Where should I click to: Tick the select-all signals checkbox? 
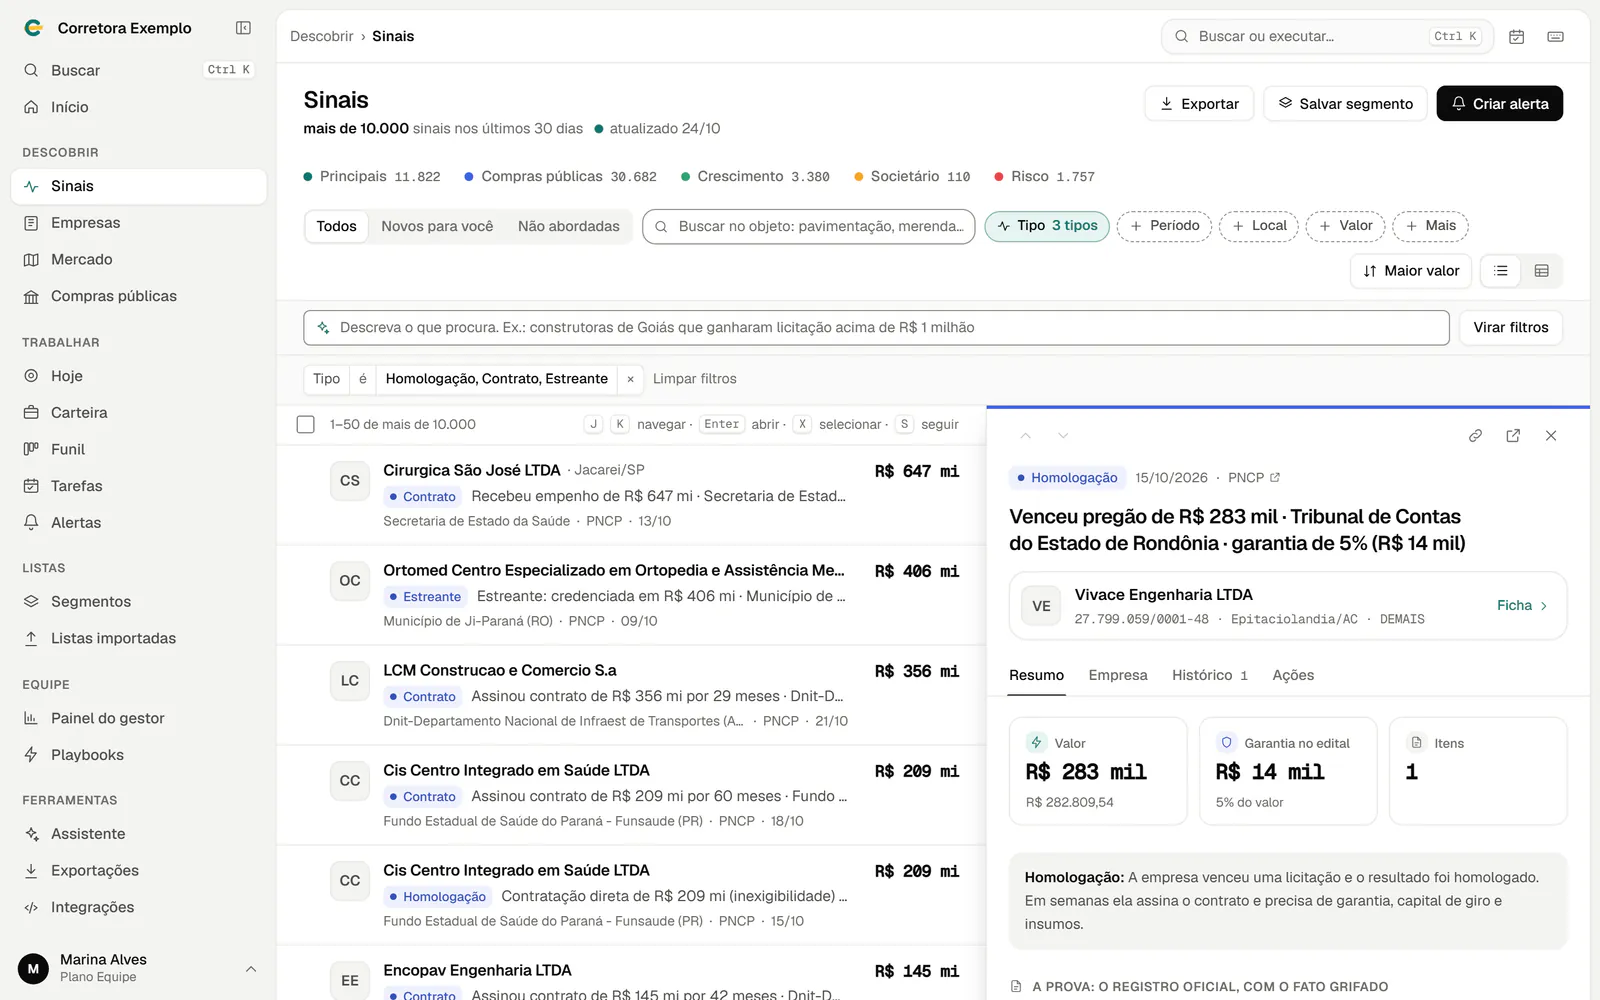[306, 425]
